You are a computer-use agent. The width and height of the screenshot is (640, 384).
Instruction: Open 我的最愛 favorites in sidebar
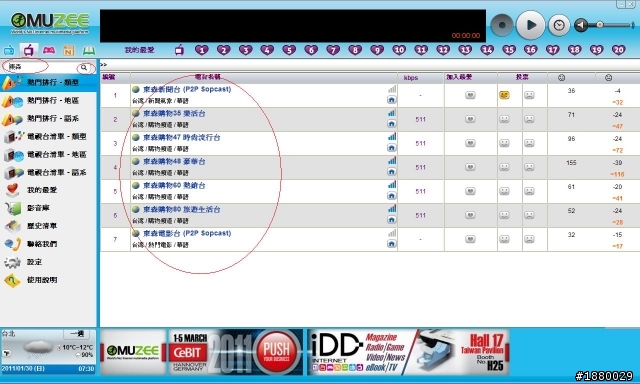48,190
